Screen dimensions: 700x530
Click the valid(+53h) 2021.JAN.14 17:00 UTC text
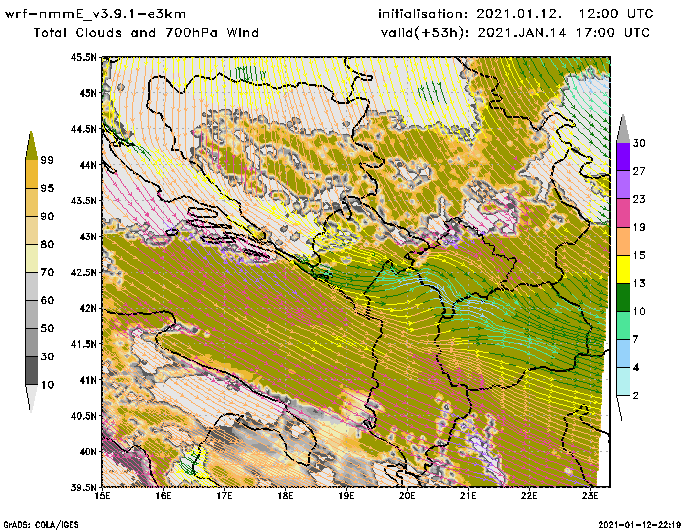(x=515, y=33)
